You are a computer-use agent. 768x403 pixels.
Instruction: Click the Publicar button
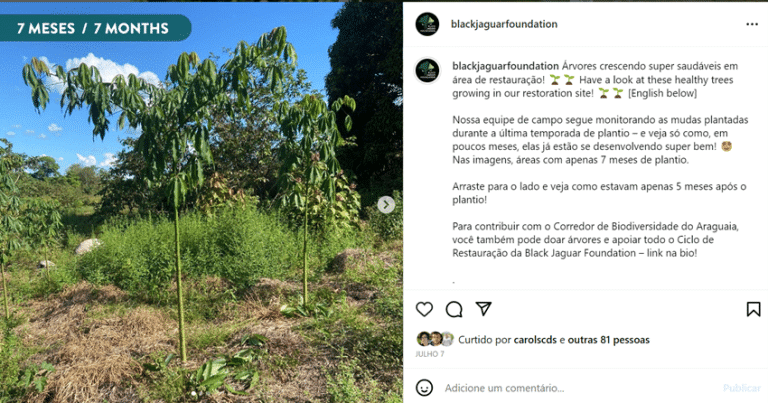tap(742, 388)
